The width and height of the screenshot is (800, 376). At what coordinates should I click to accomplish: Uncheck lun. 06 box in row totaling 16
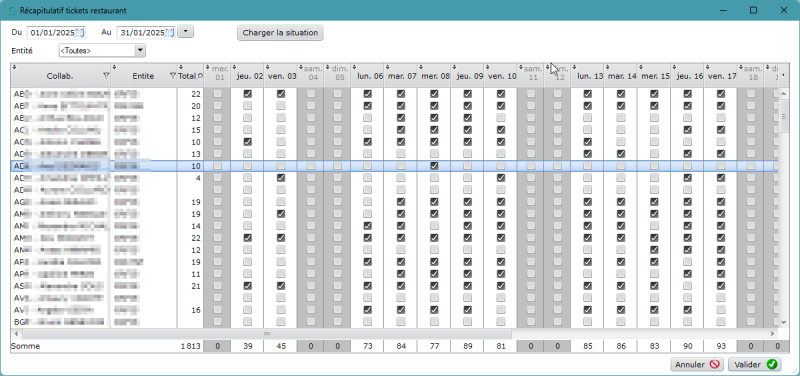tap(367, 310)
